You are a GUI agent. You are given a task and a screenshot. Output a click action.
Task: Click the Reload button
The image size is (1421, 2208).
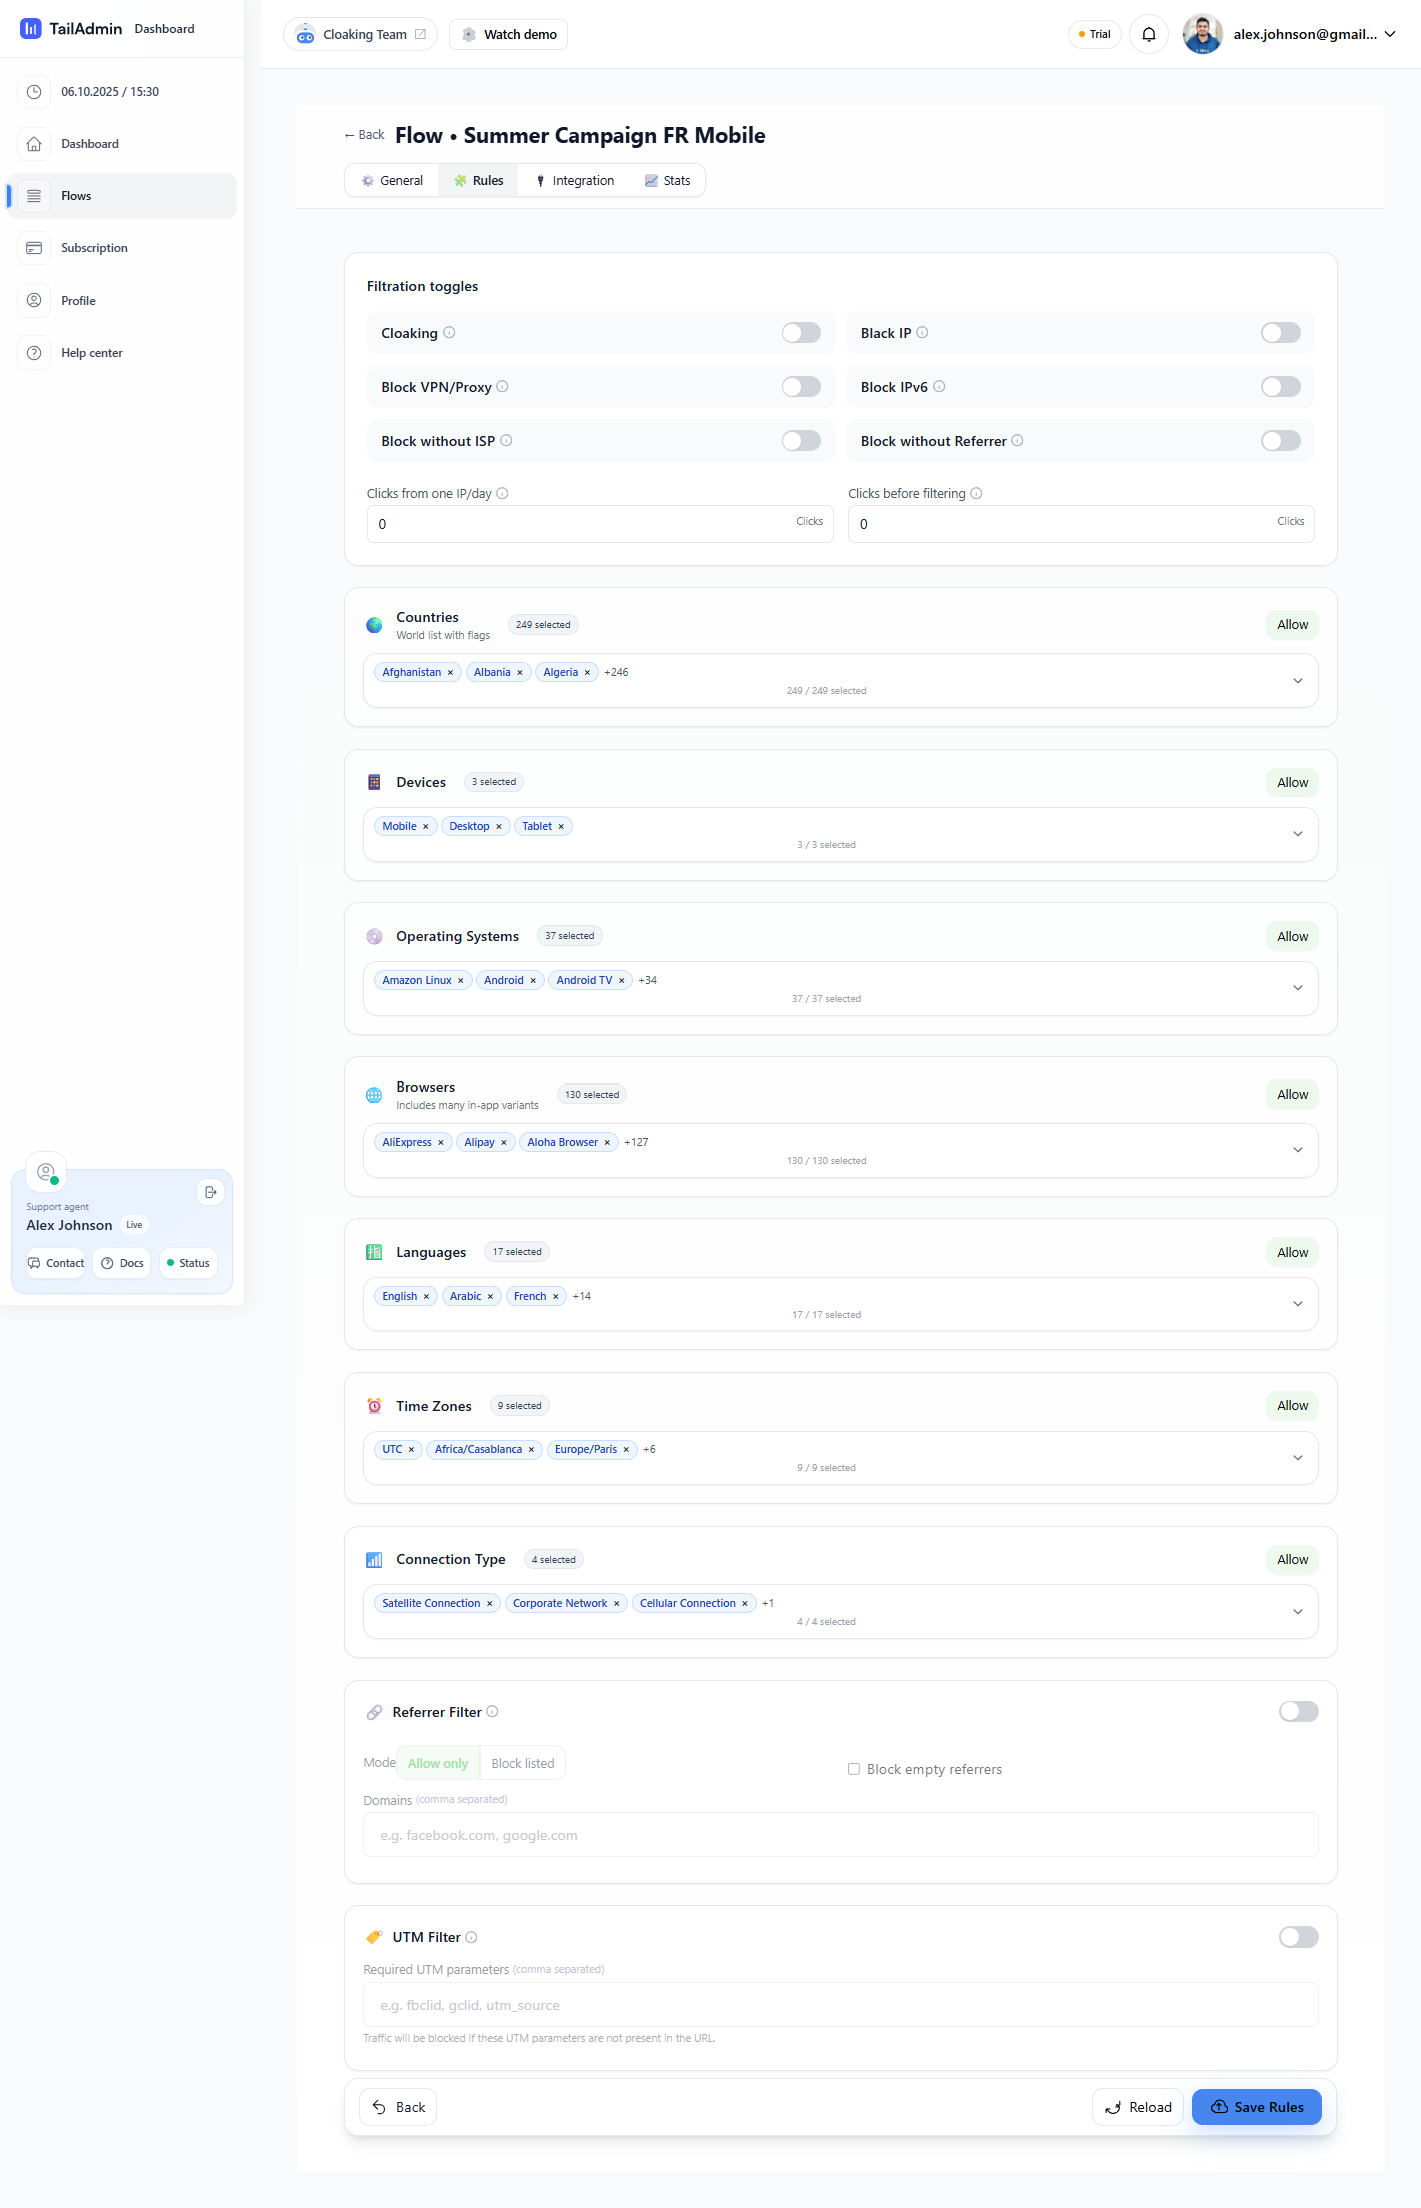pos(1138,2107)
